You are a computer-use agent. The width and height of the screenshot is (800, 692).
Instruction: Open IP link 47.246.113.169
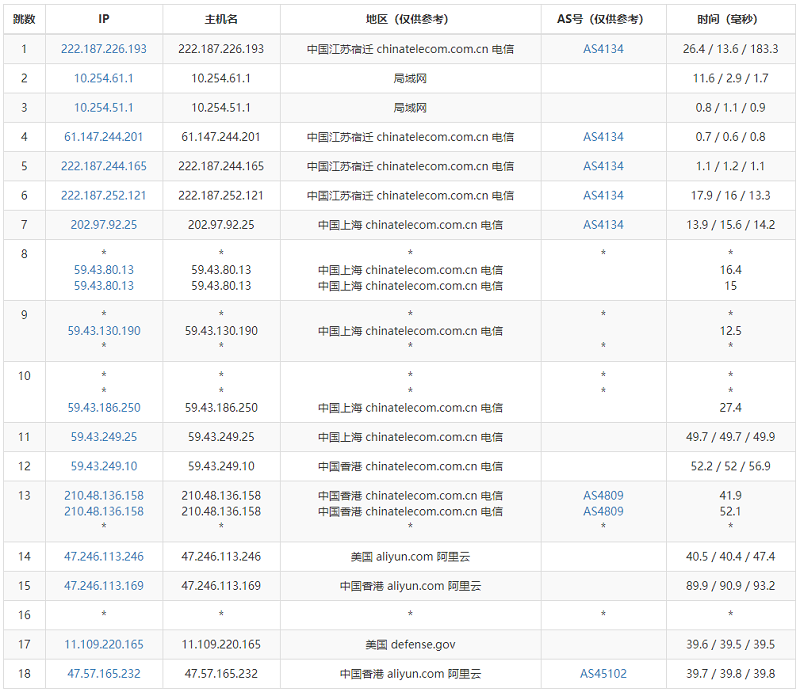(x=104, y=586)
